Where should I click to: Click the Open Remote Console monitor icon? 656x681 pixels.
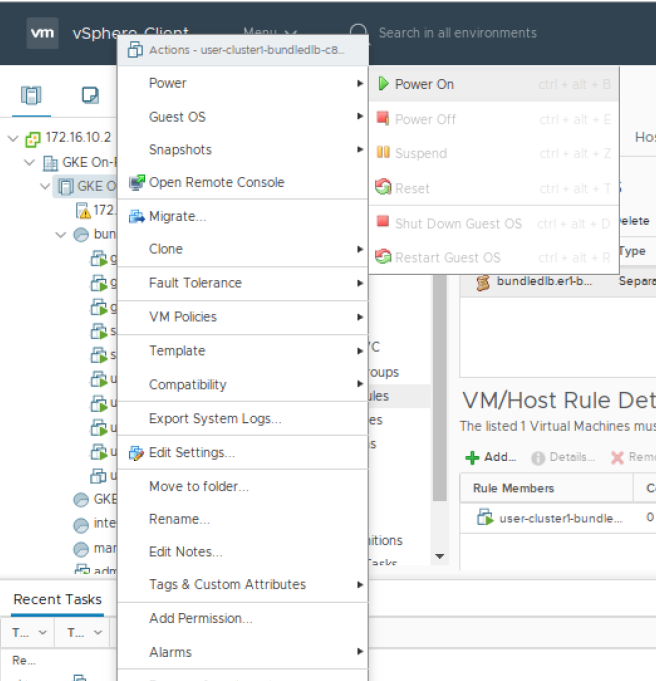(137, 183)
